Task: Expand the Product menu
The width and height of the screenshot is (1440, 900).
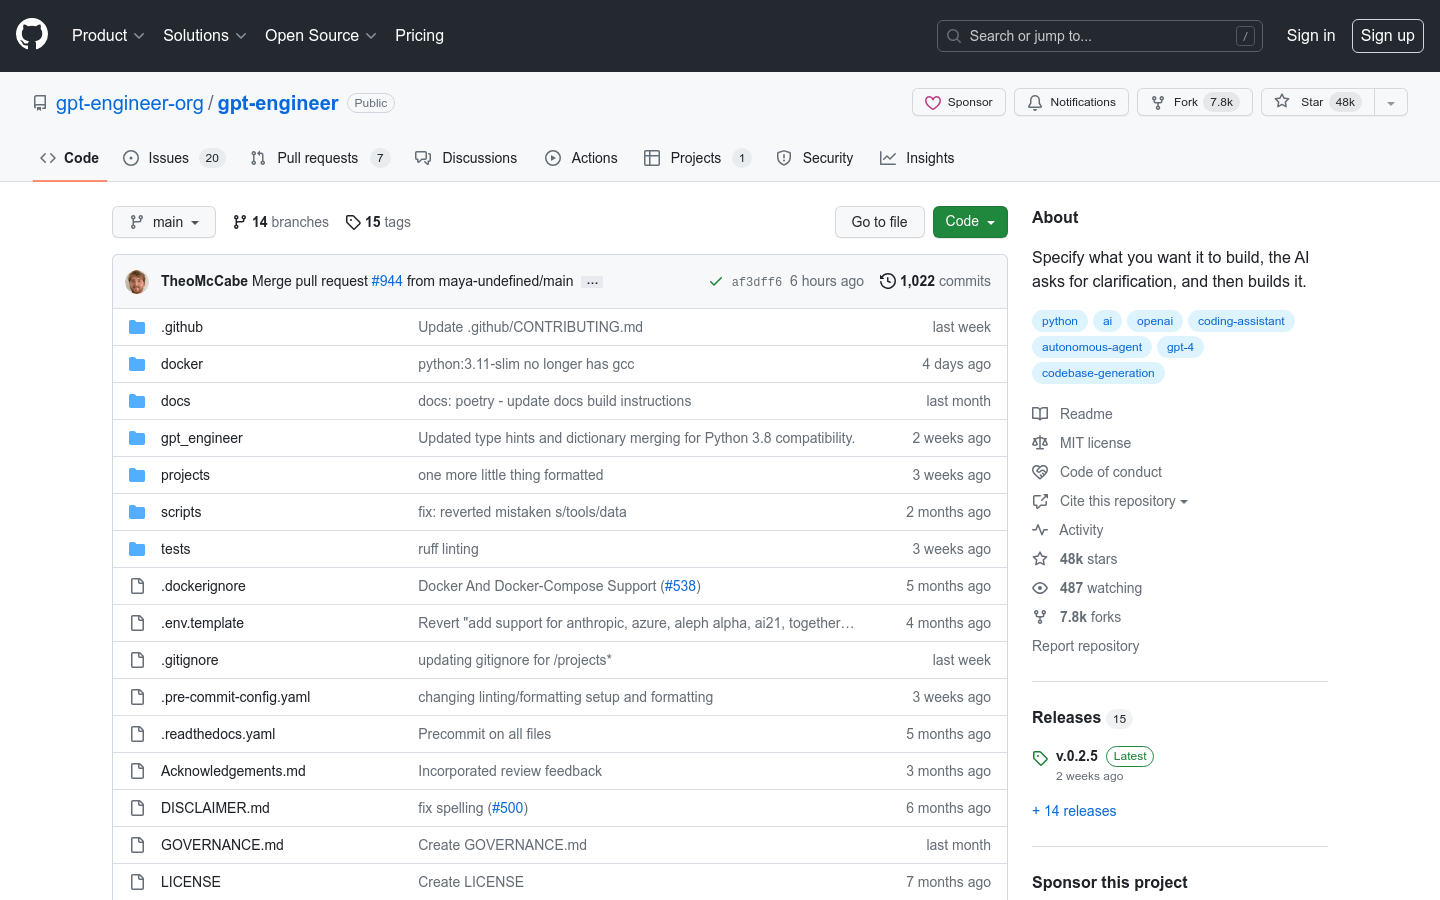Action: 108,35
